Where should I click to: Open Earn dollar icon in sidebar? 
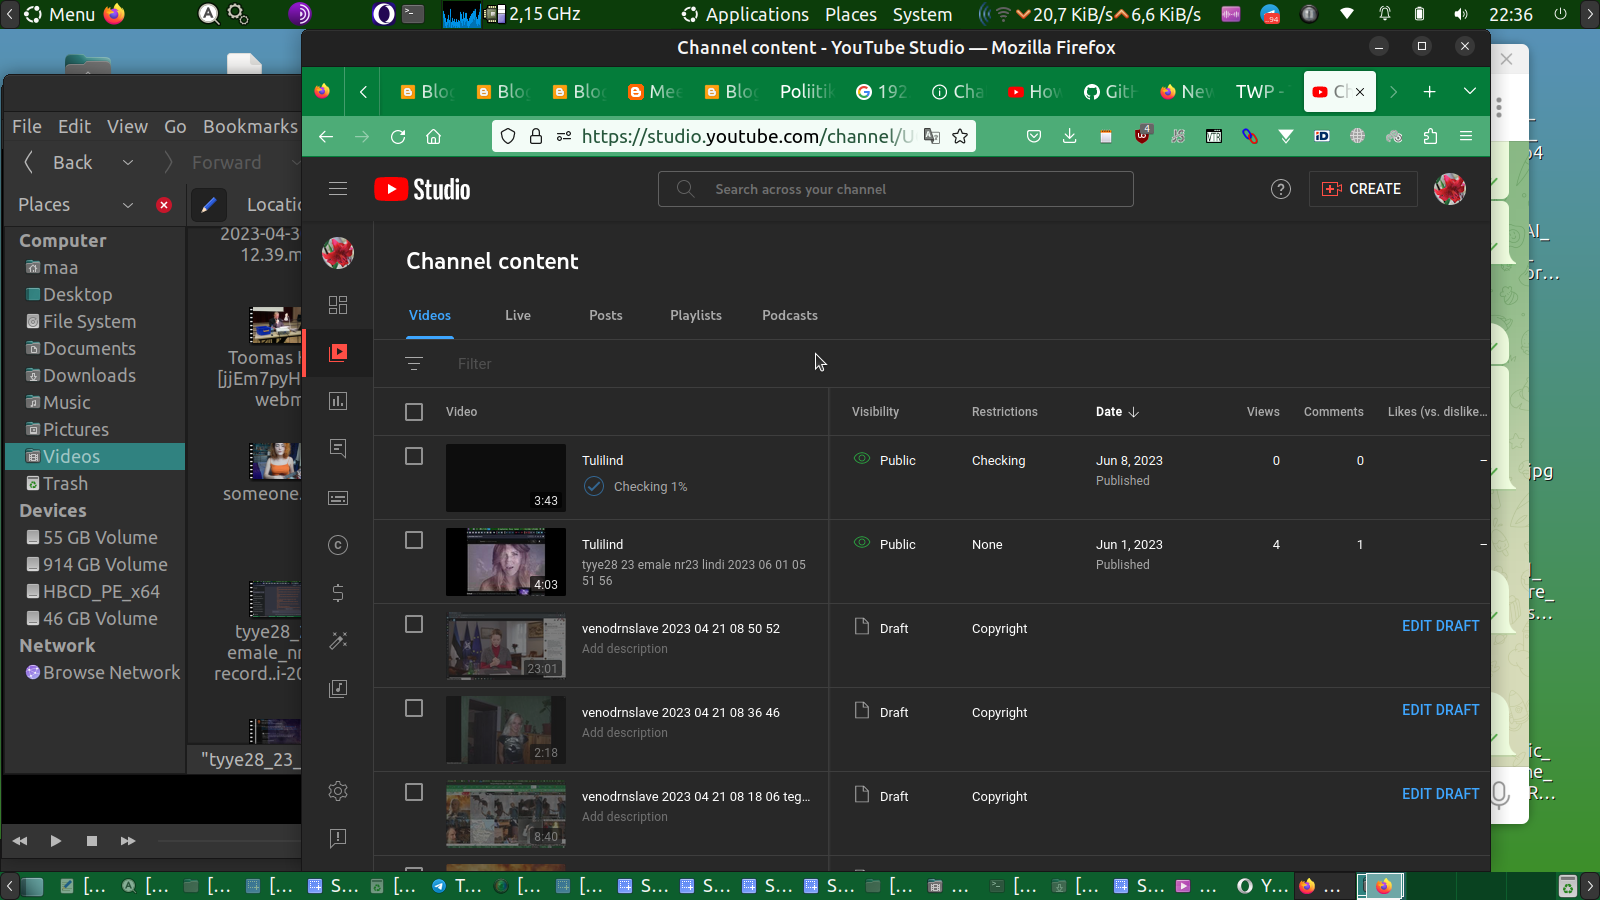click(x=338, y=593)
